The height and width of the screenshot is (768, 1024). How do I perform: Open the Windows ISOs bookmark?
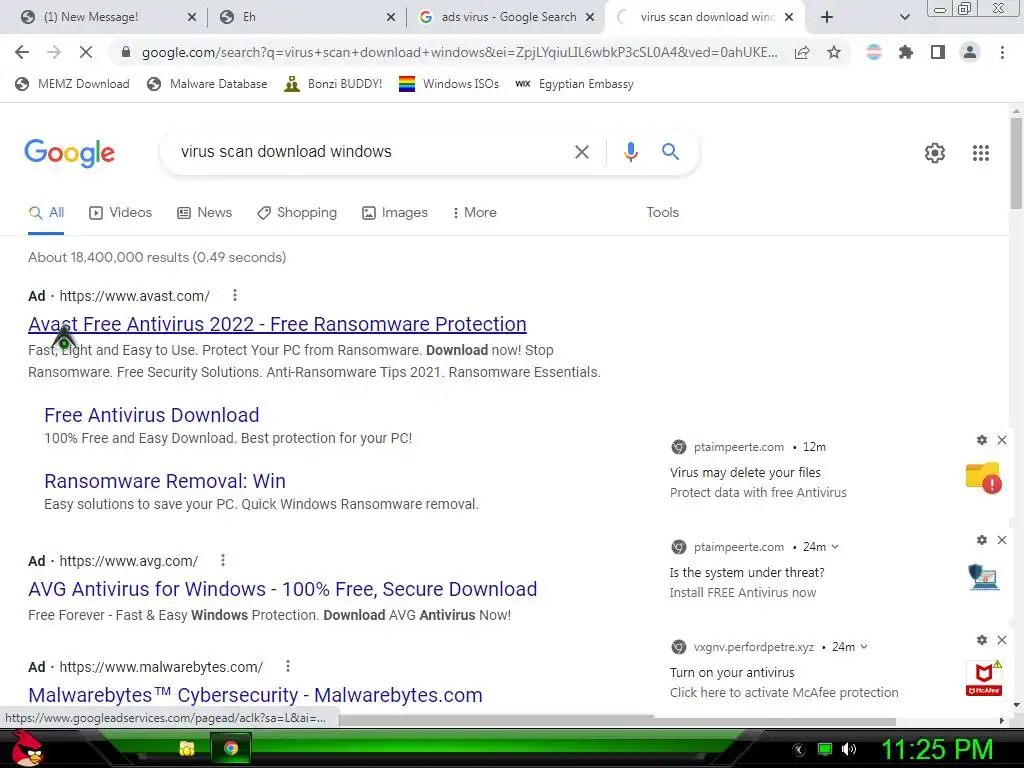(449, 84)
